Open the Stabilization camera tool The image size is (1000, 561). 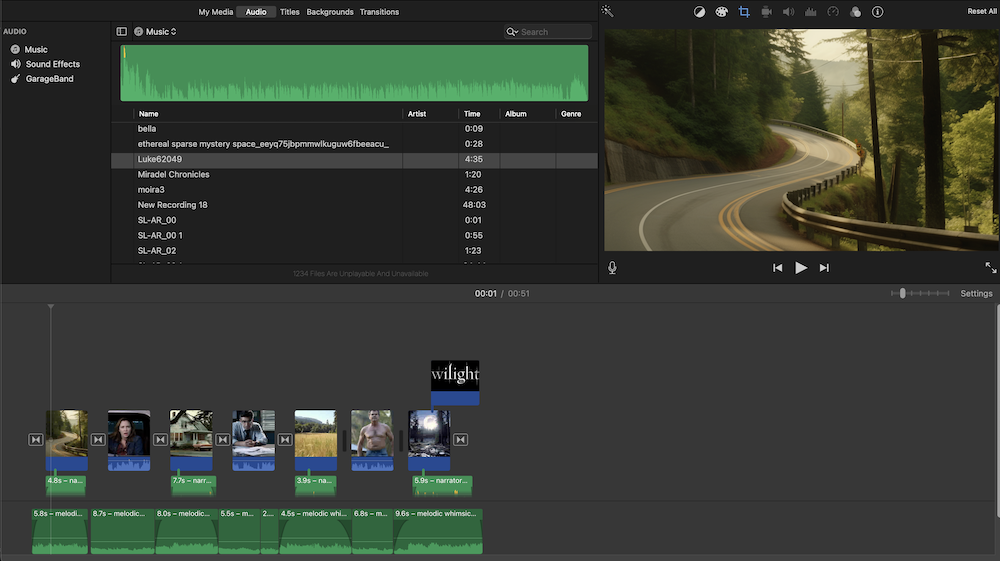767,11
